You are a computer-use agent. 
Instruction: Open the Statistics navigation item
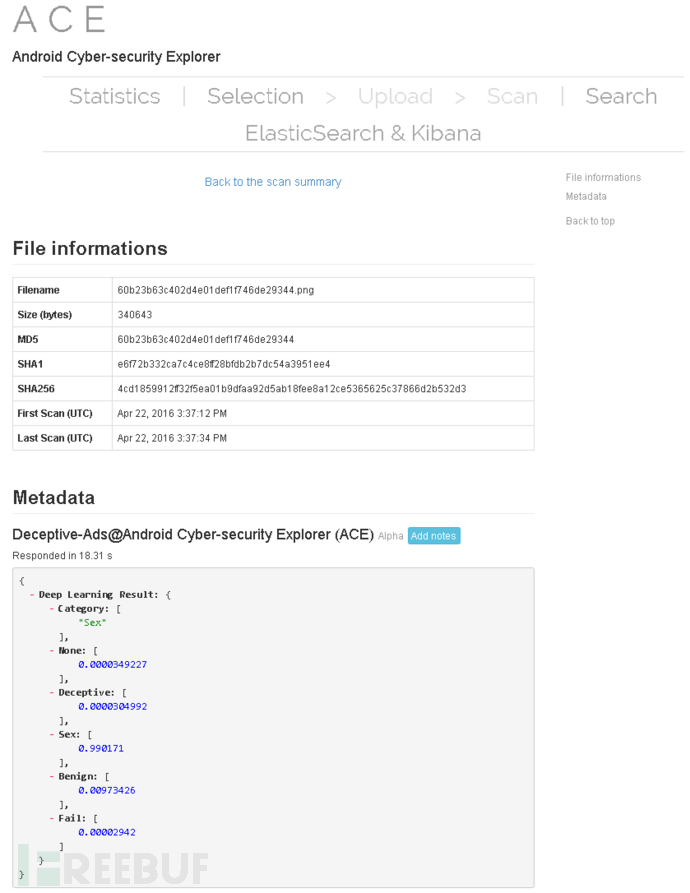[114, 96]
